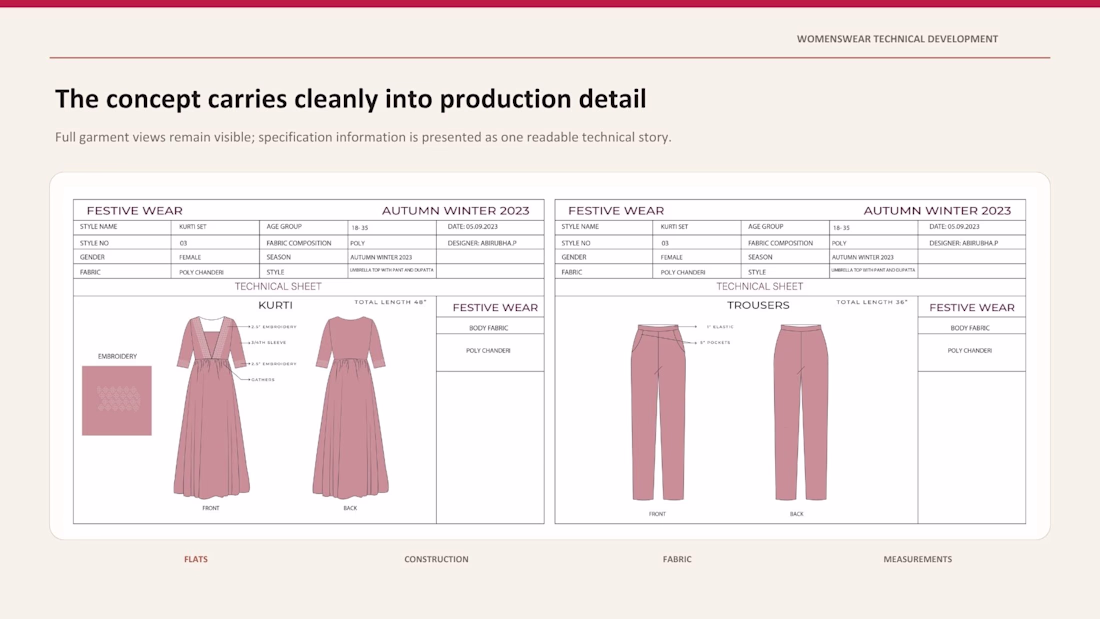Viewport: 1100px width, 619px height.
Task: Click the 'GATHERS' callout label
Action: (x=263, y=380)
